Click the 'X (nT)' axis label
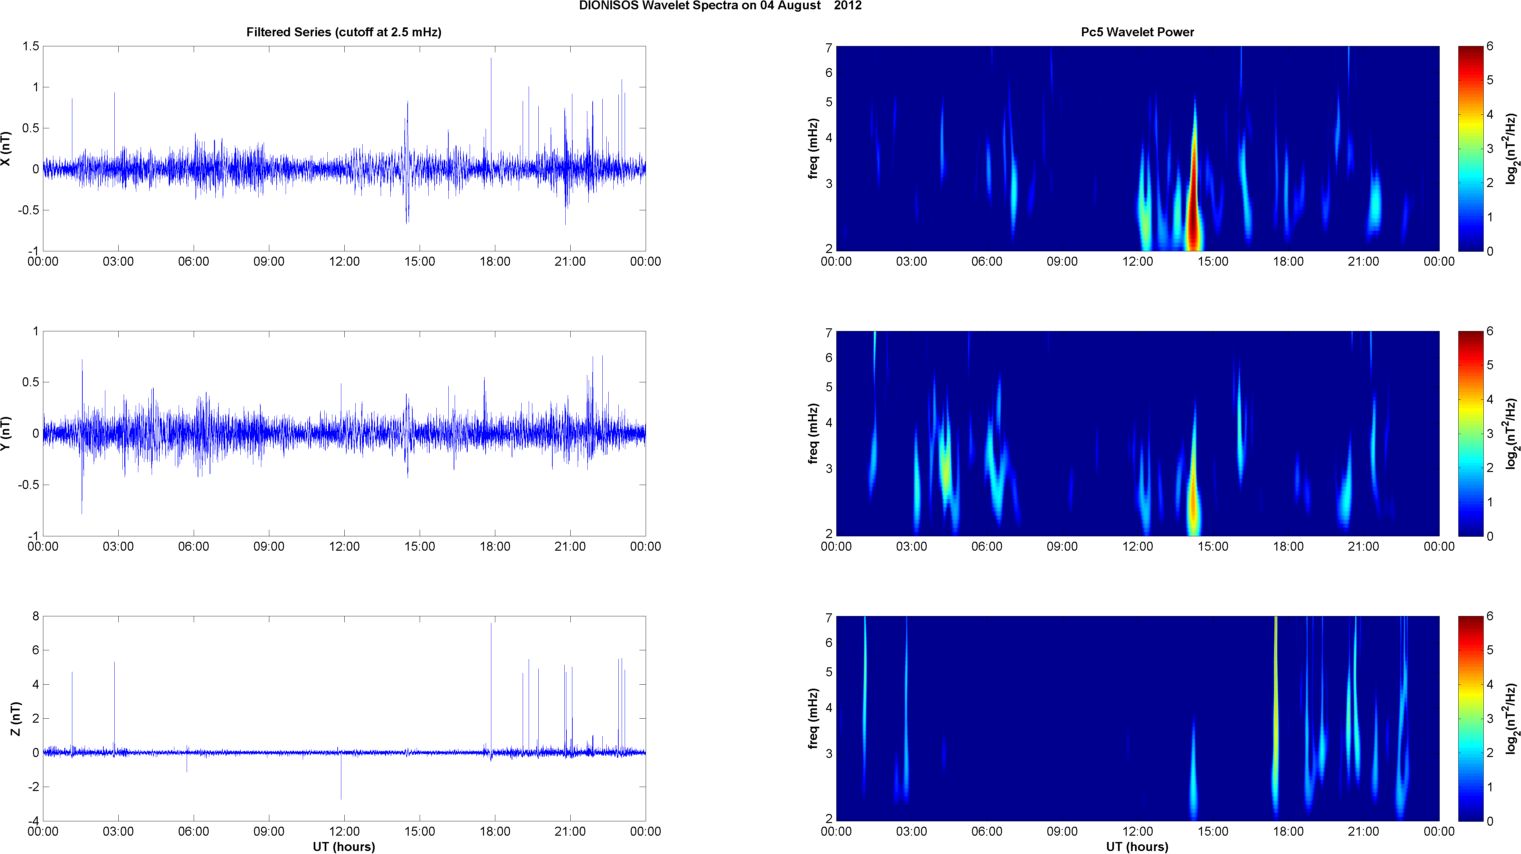This screenshot has height=854, width=1521. [x=7, y=148]
